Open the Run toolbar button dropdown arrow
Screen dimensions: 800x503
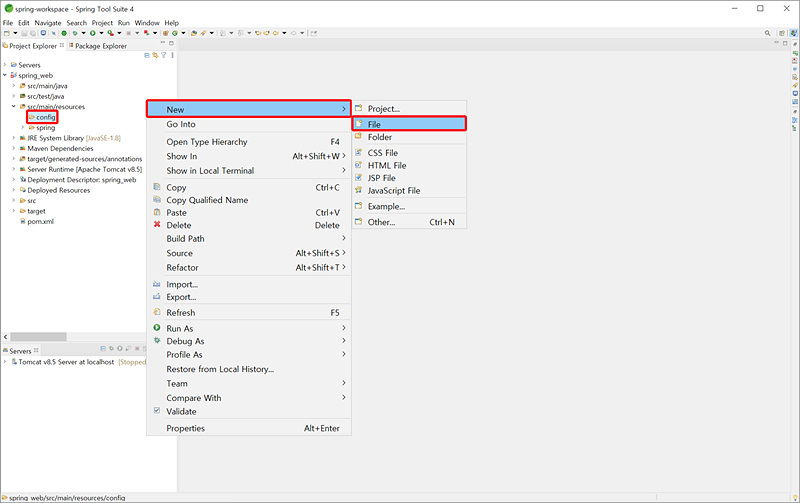pos(101,33)
